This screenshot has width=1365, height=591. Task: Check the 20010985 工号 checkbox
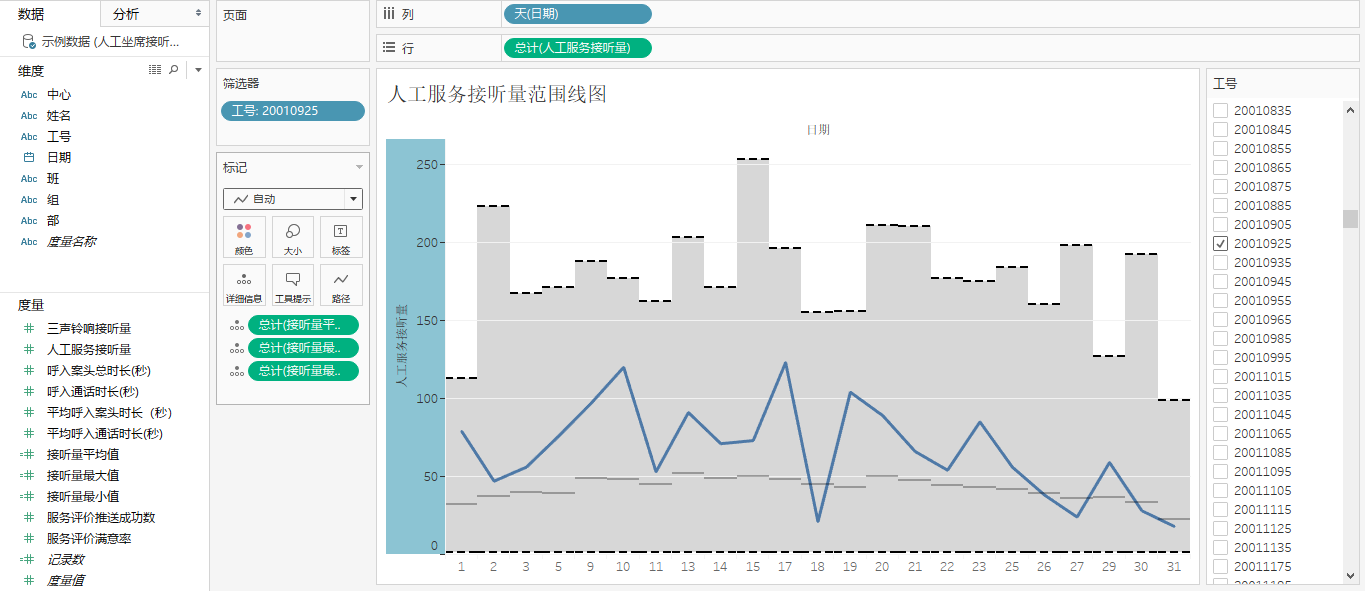[x=1220, y=339]
